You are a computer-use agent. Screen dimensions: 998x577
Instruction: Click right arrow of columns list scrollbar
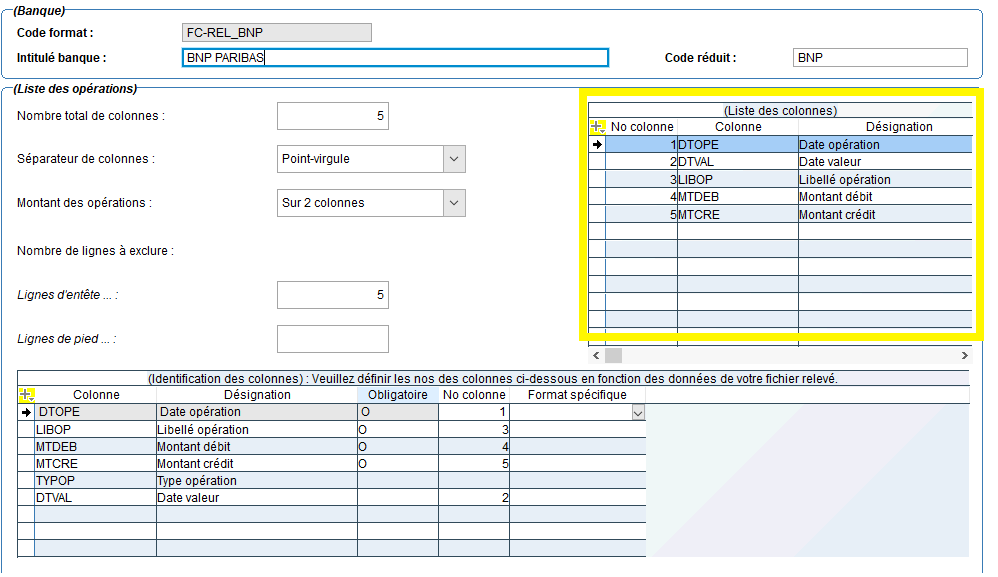[x=965, y=356]
